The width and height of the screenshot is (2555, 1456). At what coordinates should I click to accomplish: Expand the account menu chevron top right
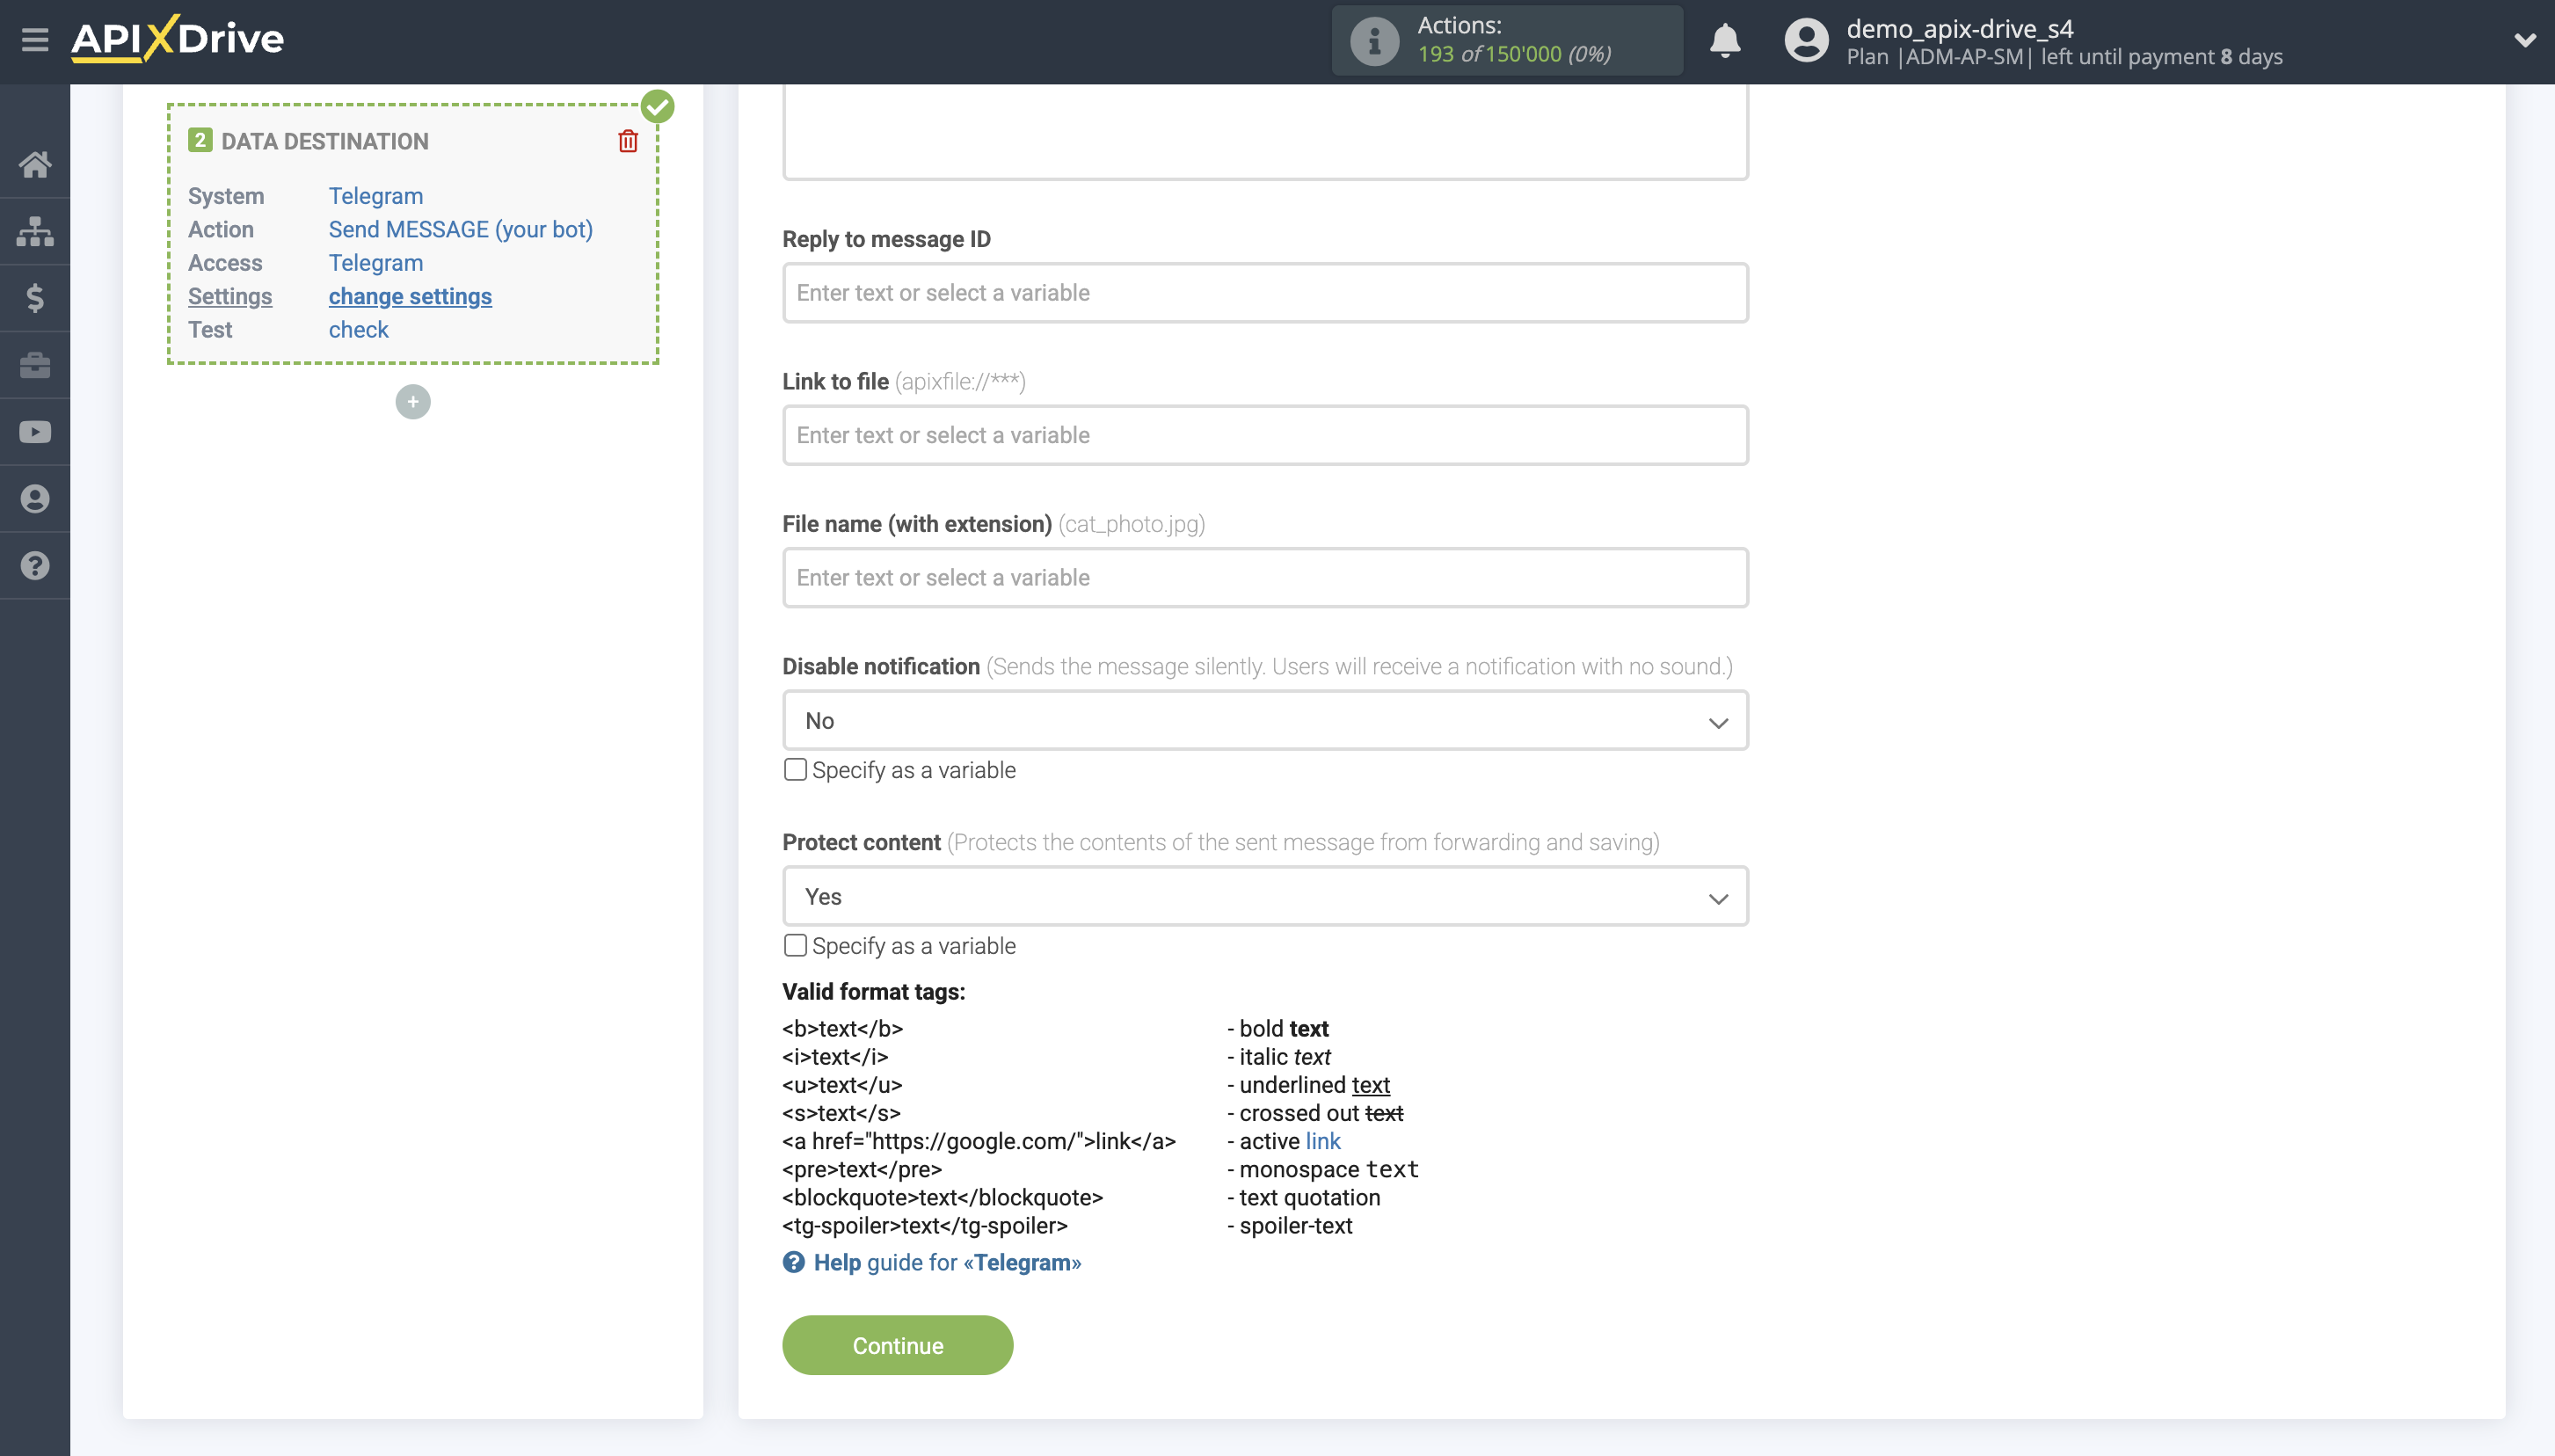point(2526,40)
